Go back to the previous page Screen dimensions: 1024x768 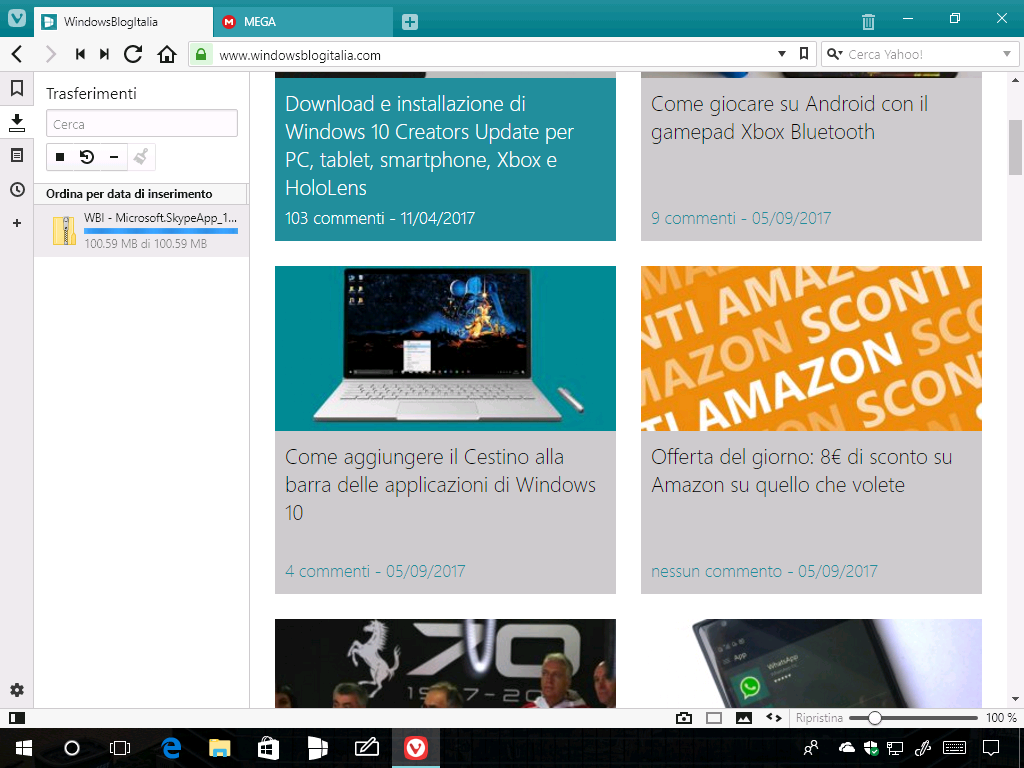coord(18,54)
